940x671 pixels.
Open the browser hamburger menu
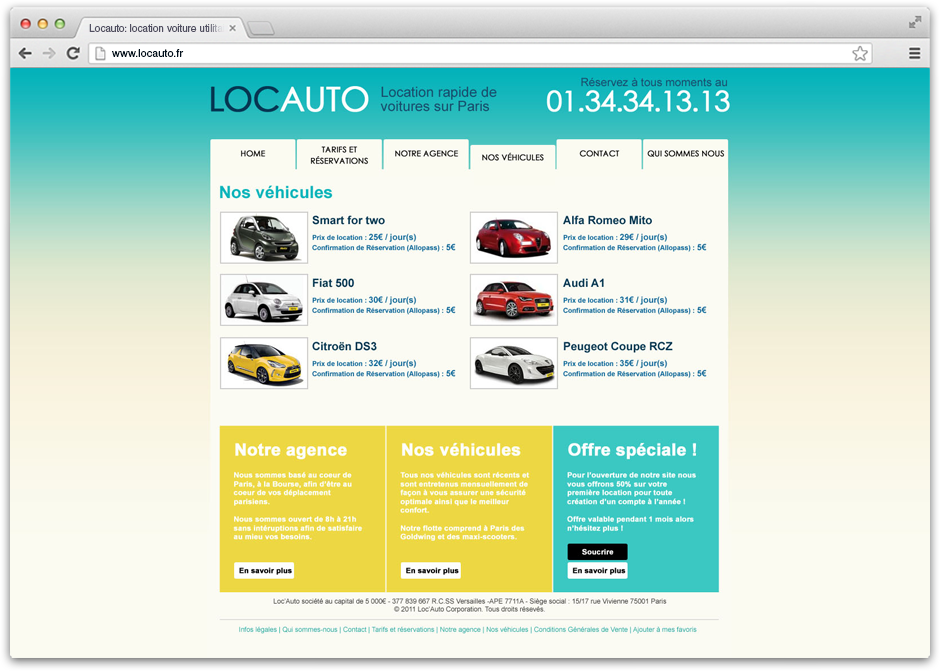pos(914,54)
